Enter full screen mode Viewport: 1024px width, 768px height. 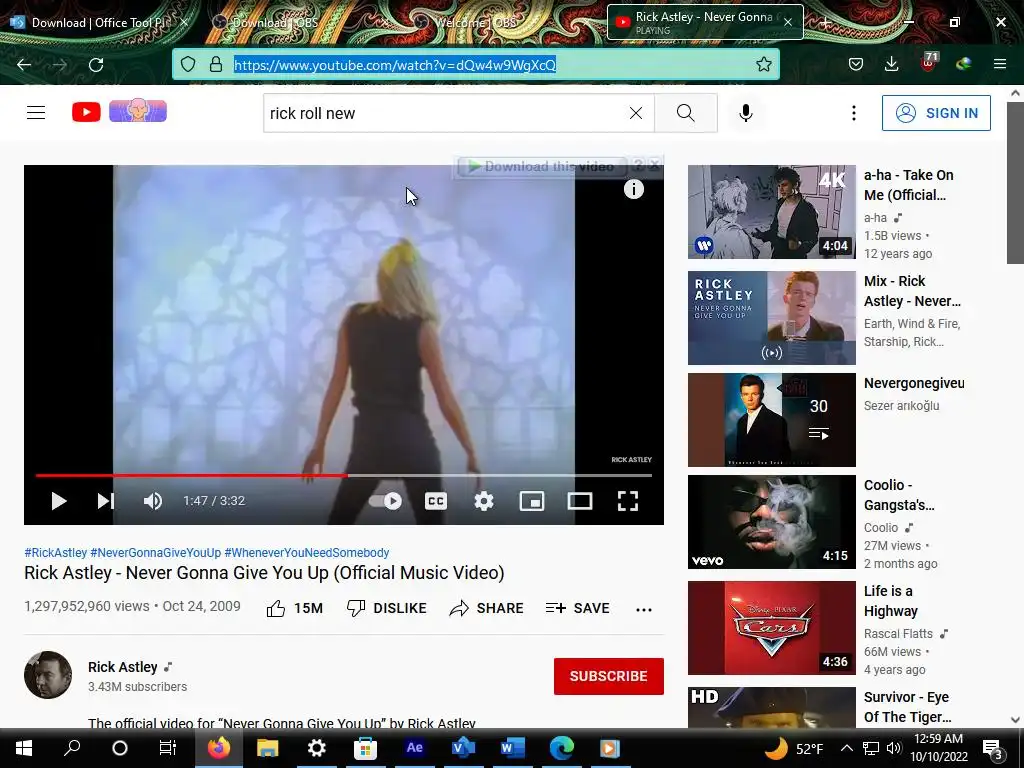point(628,501)
